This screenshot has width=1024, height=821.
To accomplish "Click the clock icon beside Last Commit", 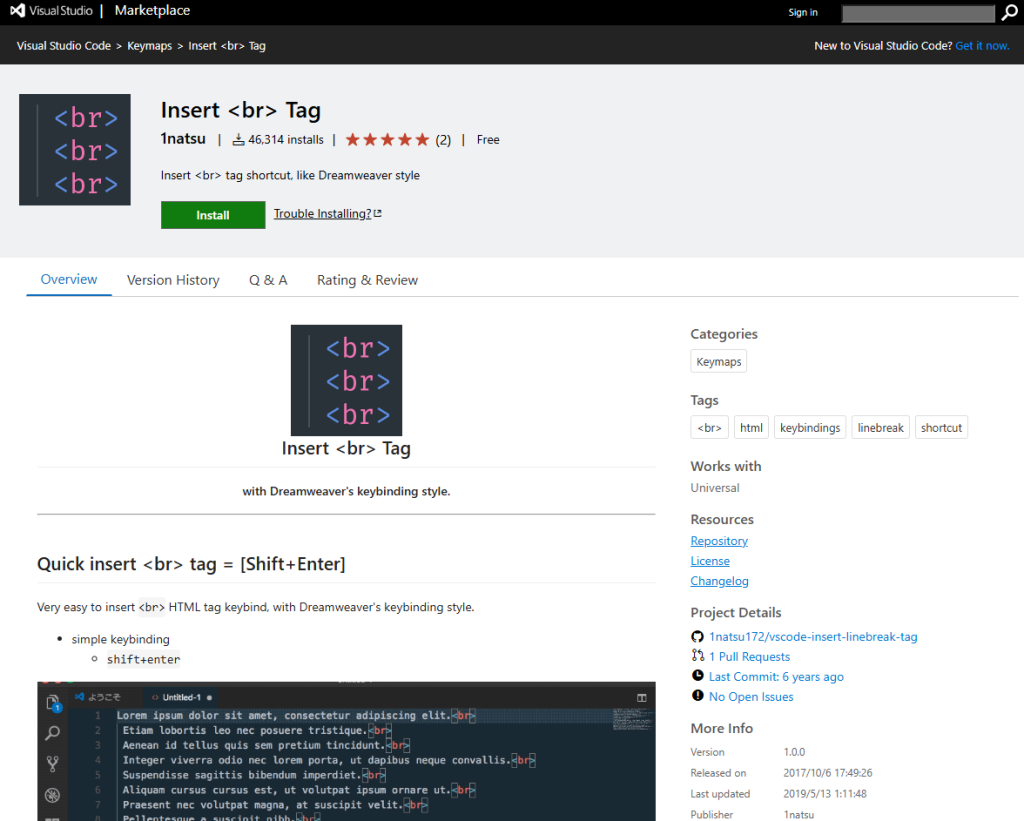I will click(x=697, y=676).
